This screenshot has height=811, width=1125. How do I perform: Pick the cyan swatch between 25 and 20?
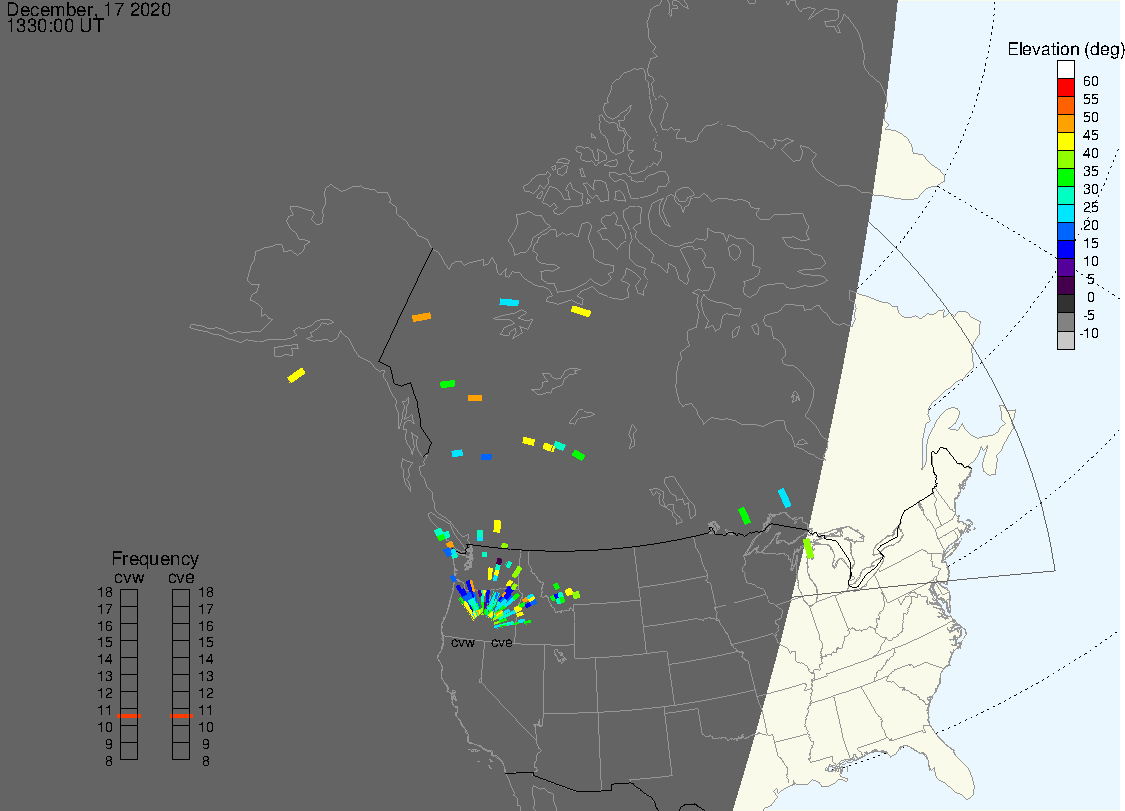pos(1065,214)
